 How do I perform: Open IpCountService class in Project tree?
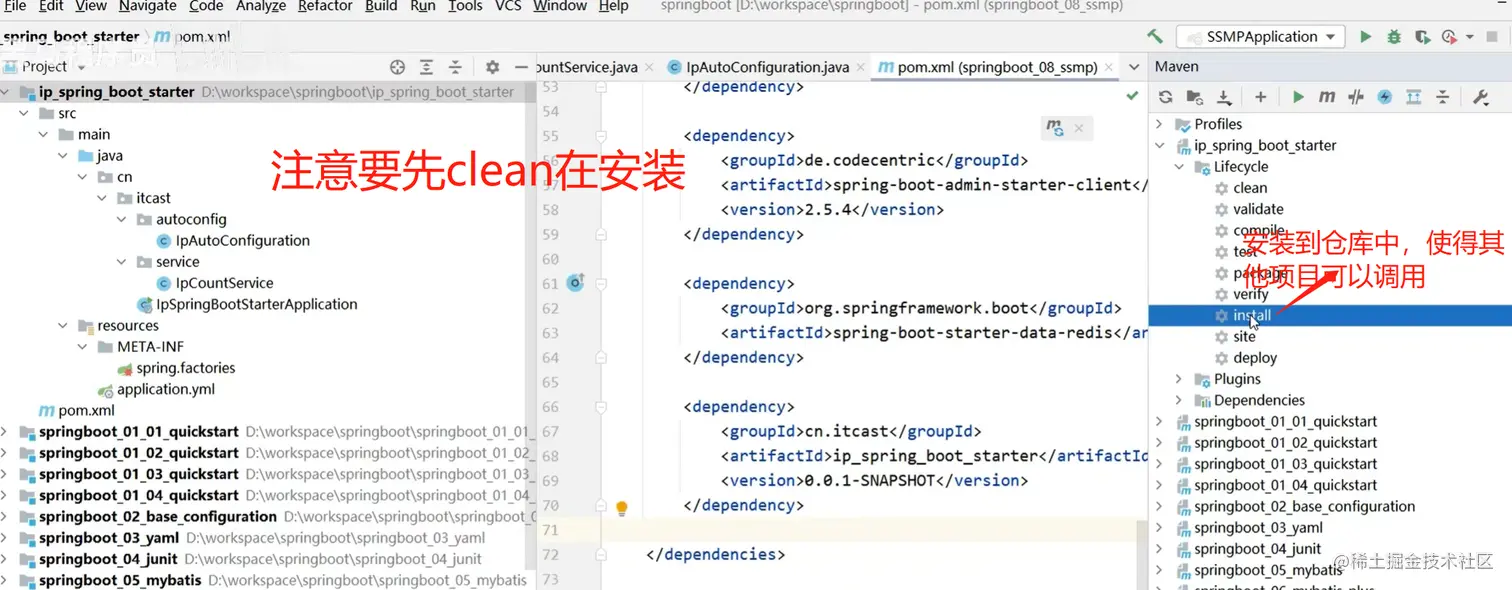click(x=224, y=283)
